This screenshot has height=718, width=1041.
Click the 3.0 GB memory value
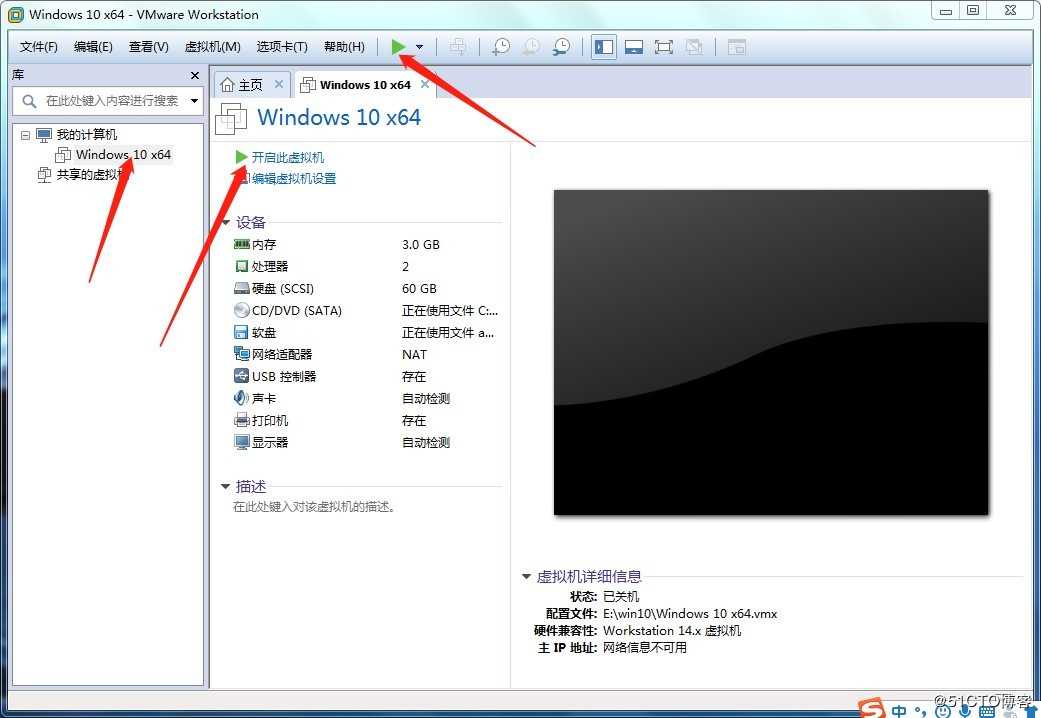coord(421,244)
